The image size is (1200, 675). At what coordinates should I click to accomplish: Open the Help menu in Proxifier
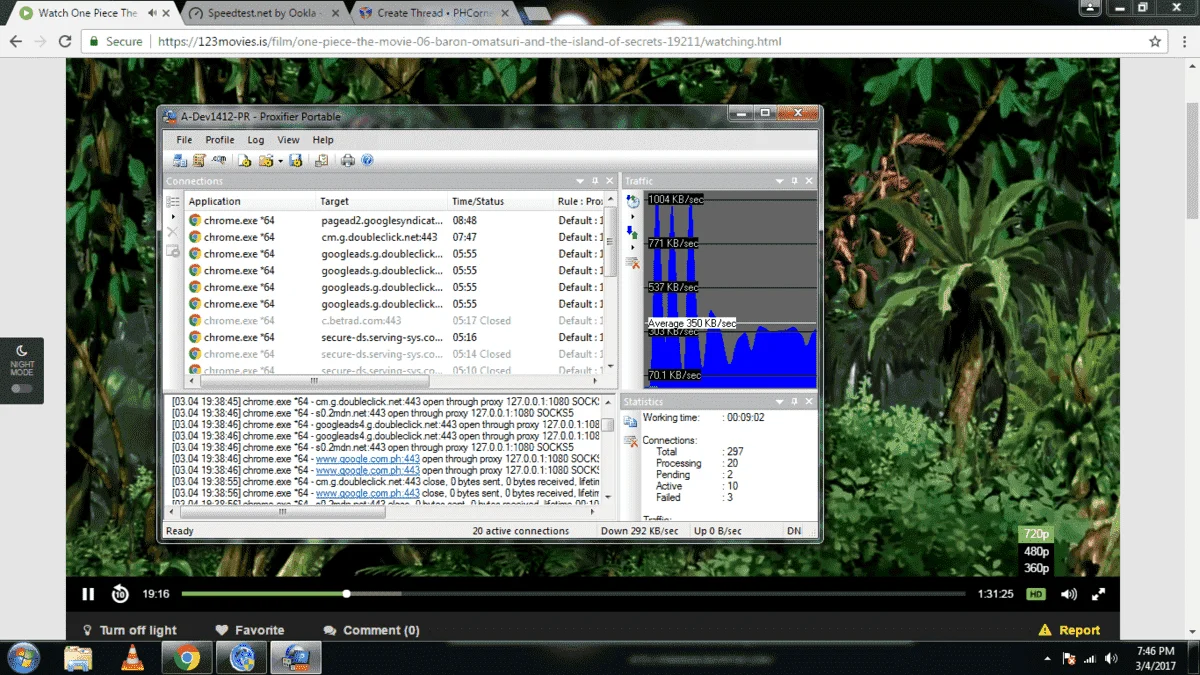click(323, 140)
